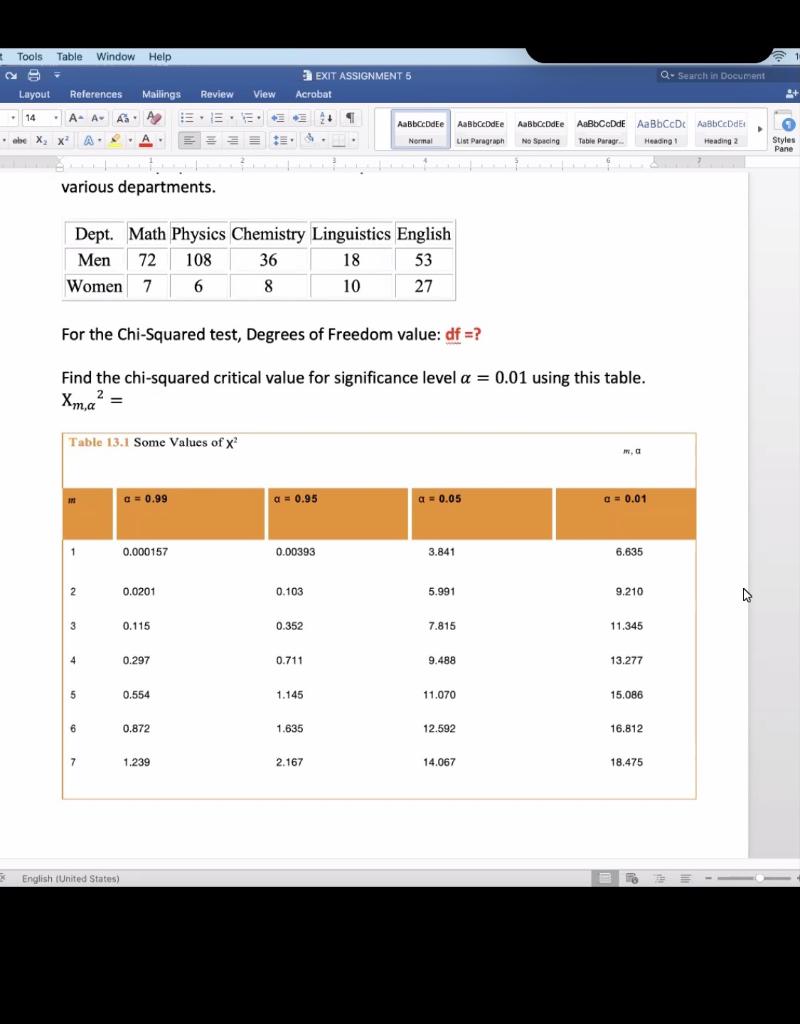Show paragraph marks with the ¶ icon
Viewport: 800px width, 1024px height.
click(x=350, y=119)
